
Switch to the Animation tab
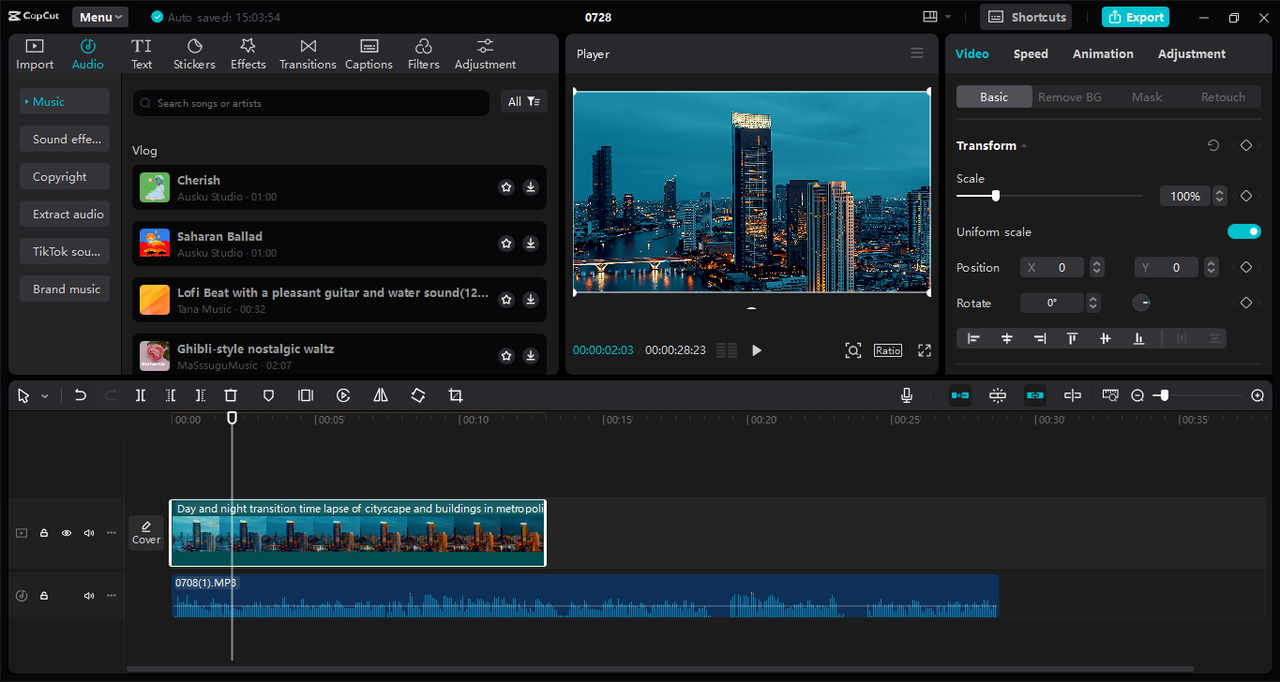(1103, 54)
